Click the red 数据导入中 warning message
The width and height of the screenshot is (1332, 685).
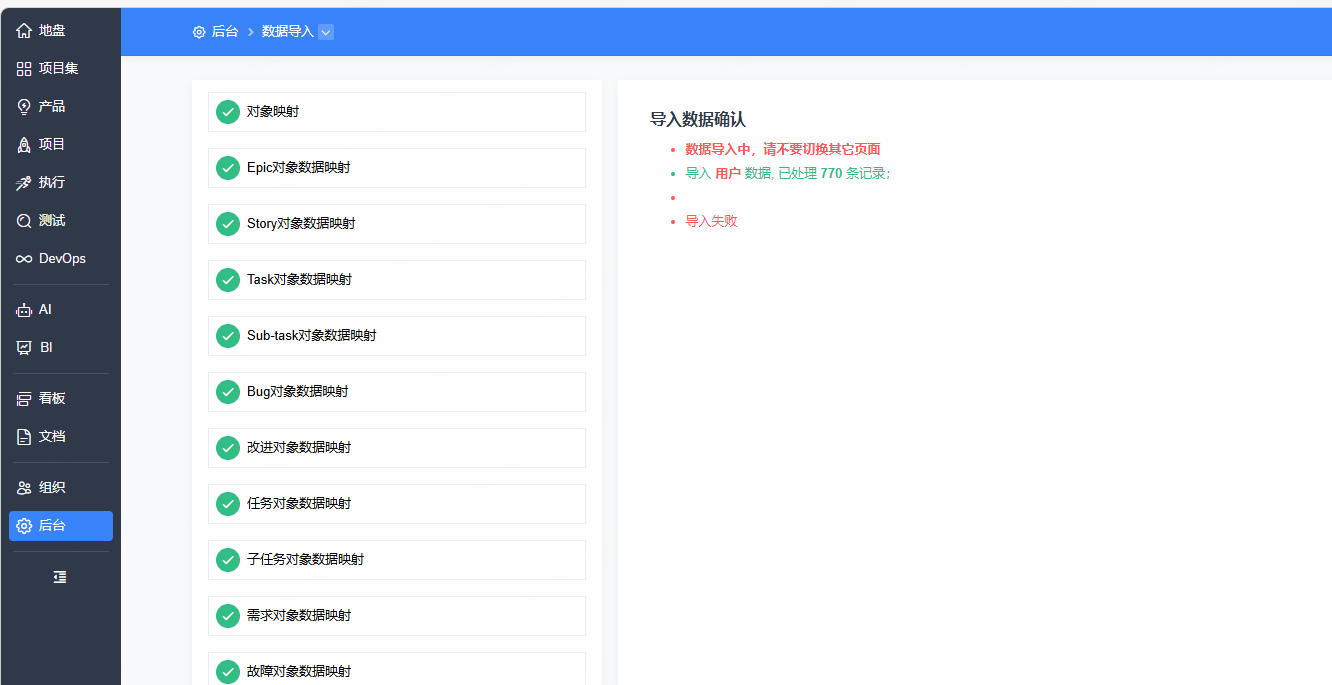tap(783, 149)
